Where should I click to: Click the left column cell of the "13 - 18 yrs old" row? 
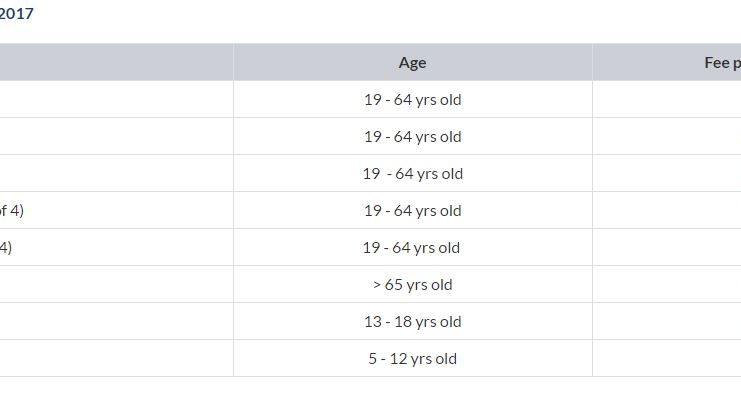(116, 321)
